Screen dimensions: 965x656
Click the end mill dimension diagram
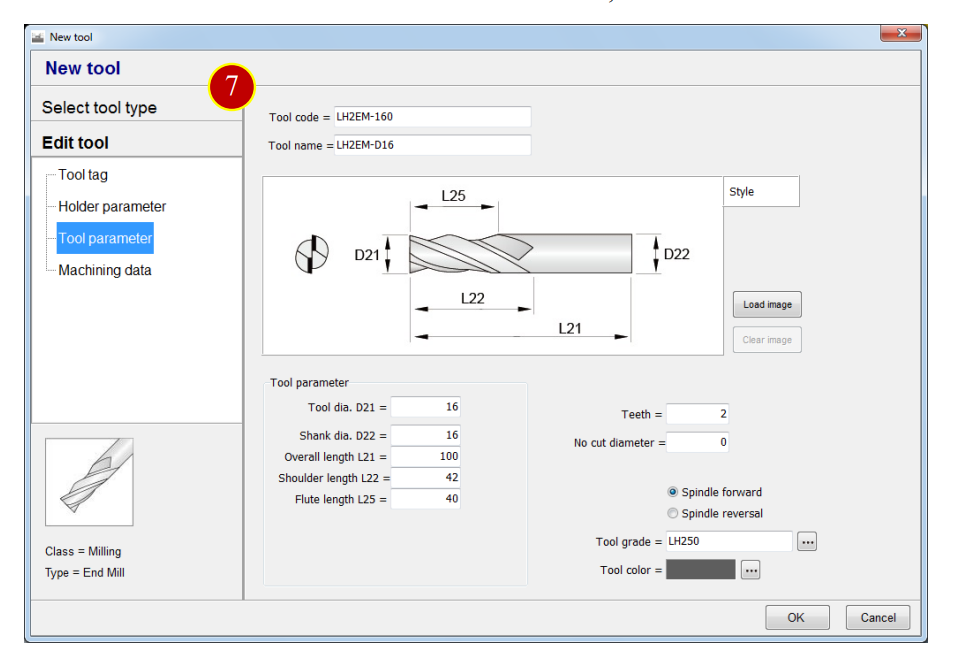[493, 266]
